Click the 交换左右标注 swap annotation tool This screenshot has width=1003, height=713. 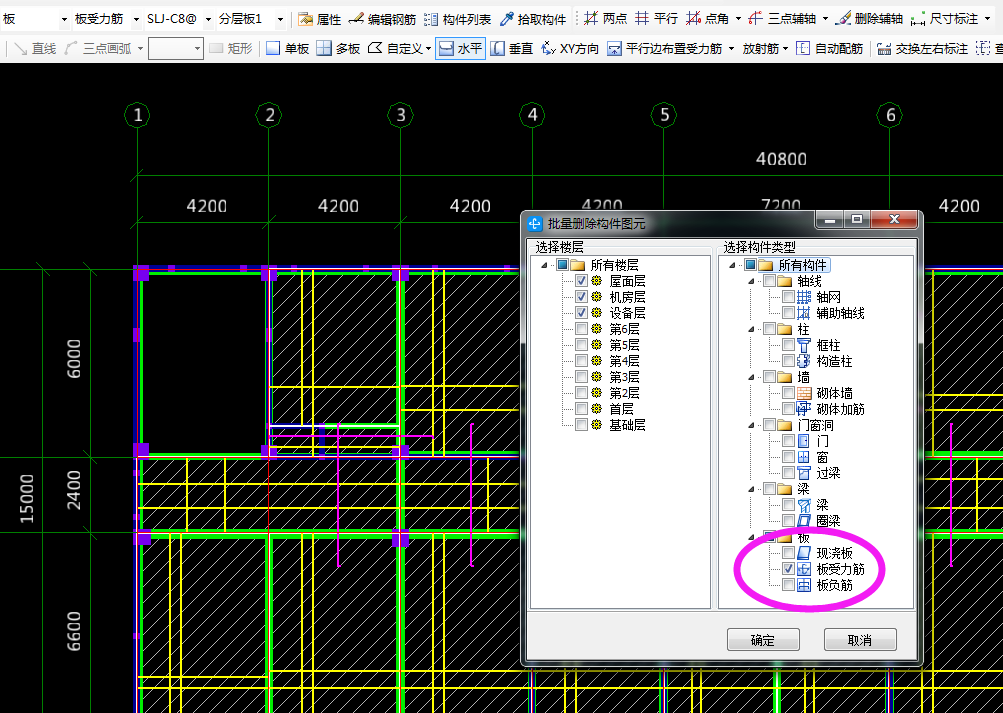coord(922,49)
